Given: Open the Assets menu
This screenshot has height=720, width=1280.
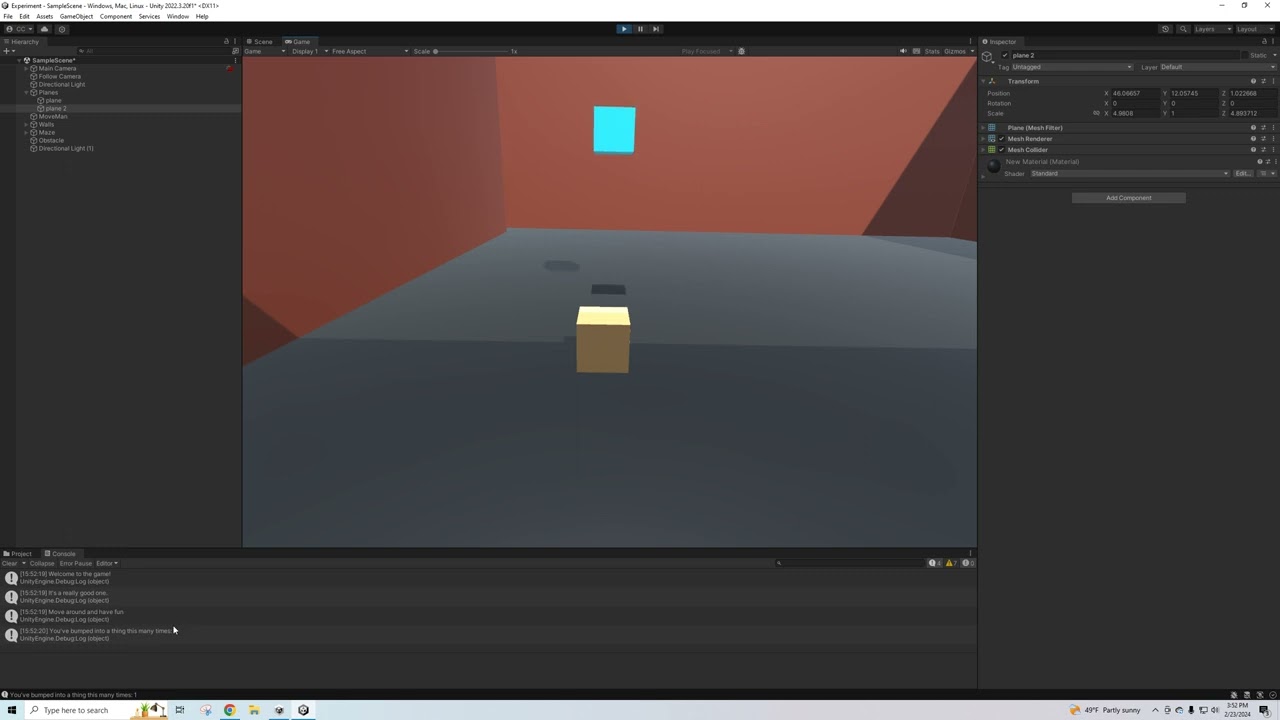Looking at the screenshot, I should coord(45,17).
